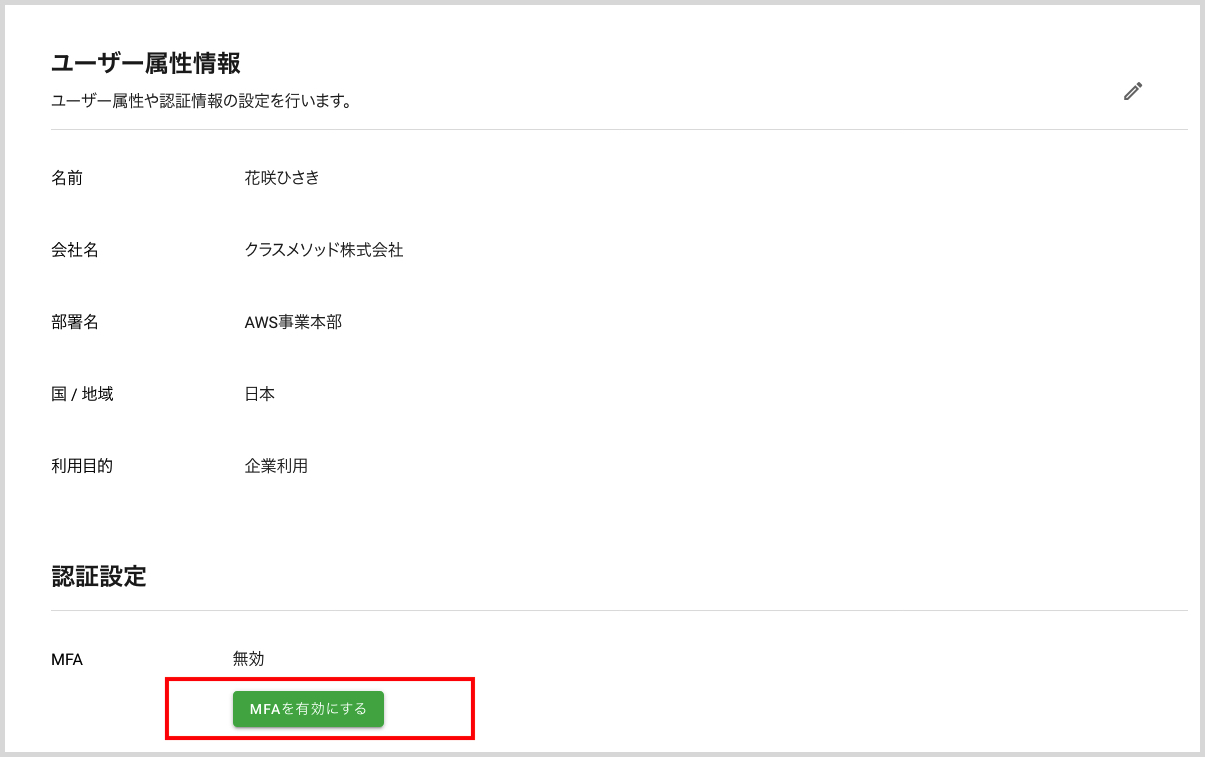Viewport: 1205px width, 757px height.
Task: Click the MFA row under 認証設定
Action: tap(67, 659)
